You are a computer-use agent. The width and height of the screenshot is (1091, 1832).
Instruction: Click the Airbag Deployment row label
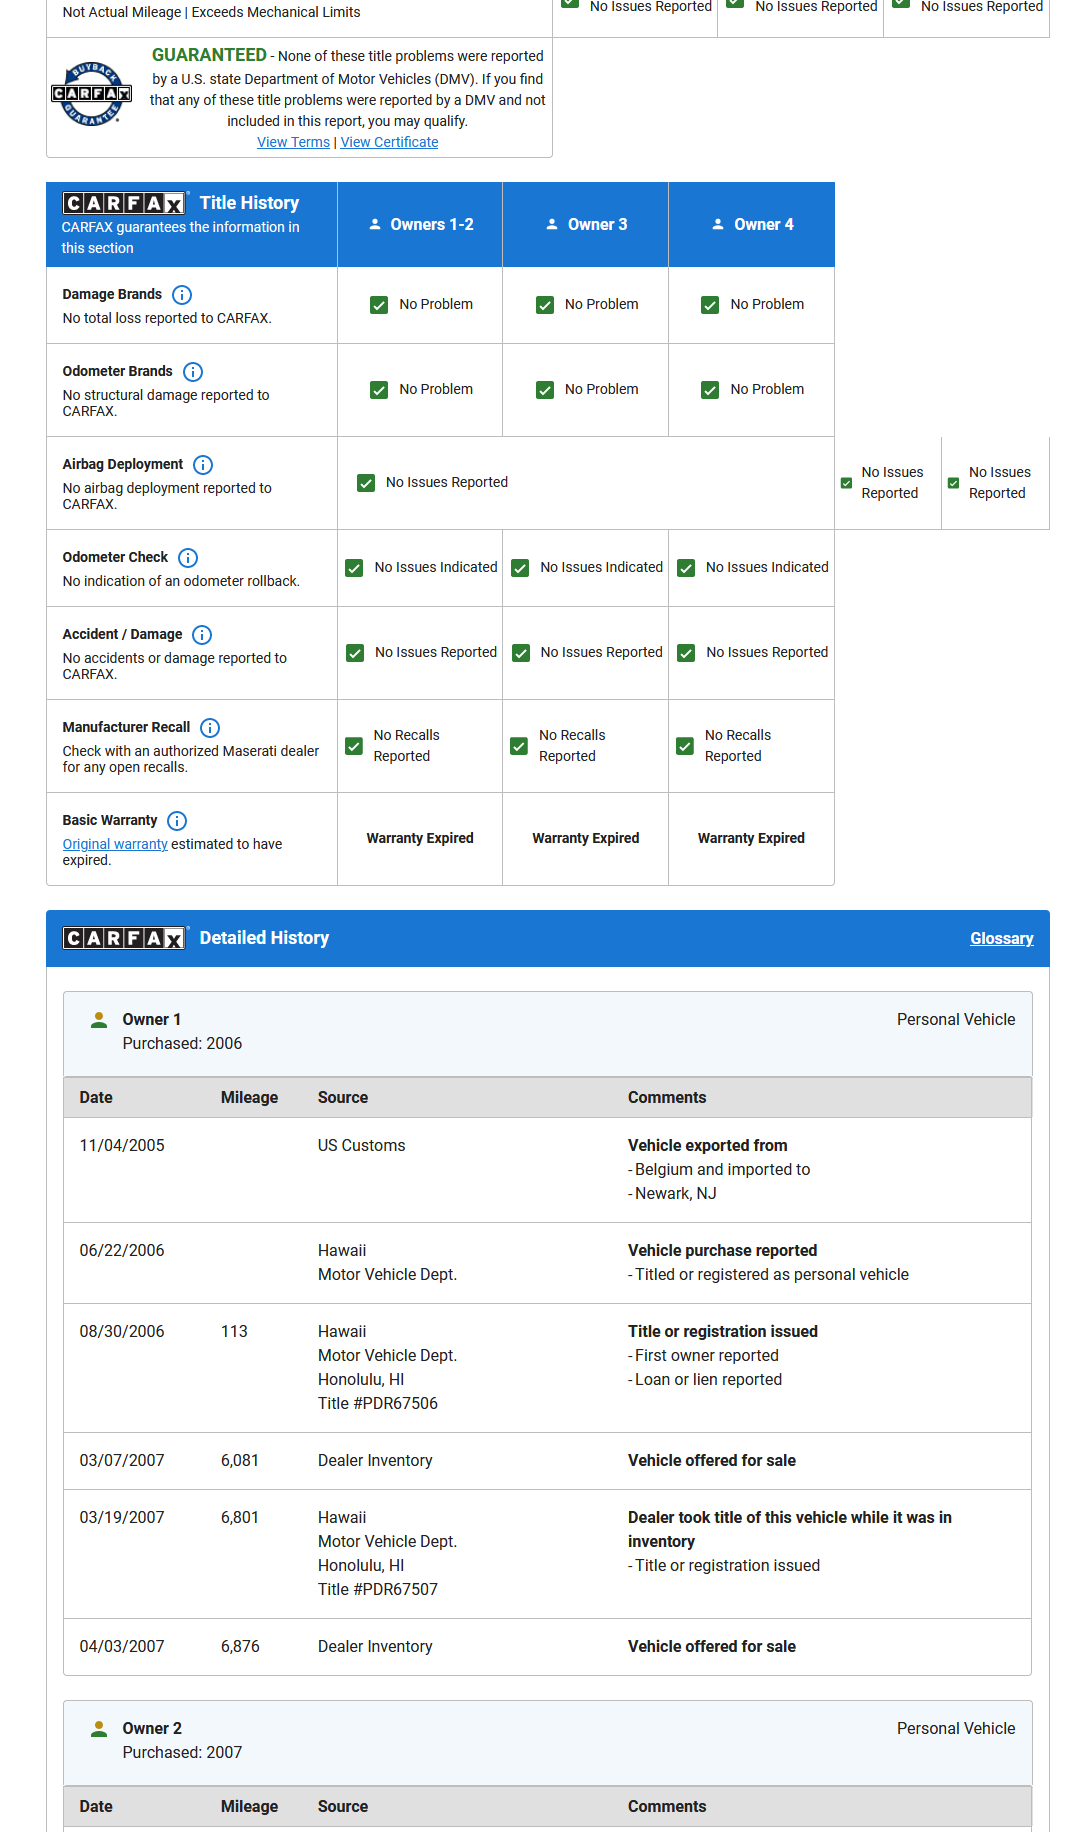(122, 464)
